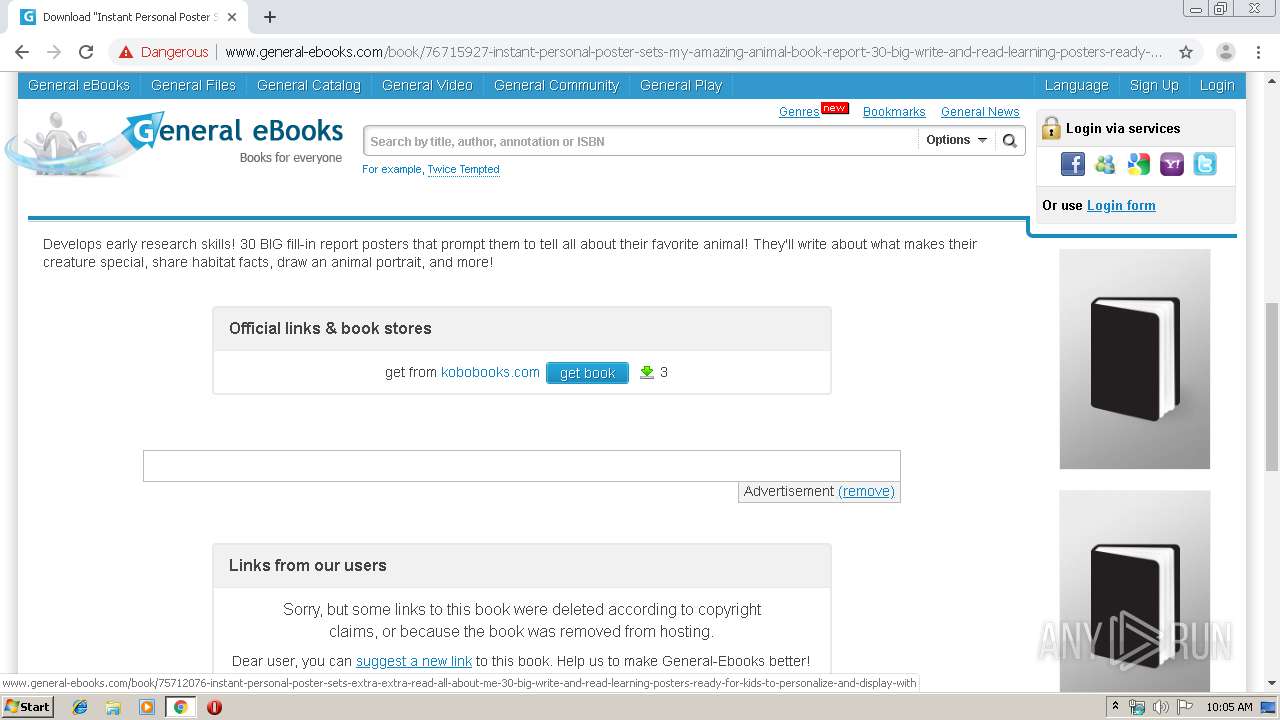Open the General News link
This screenshot has width=1280, height=720.
[980, 112]
